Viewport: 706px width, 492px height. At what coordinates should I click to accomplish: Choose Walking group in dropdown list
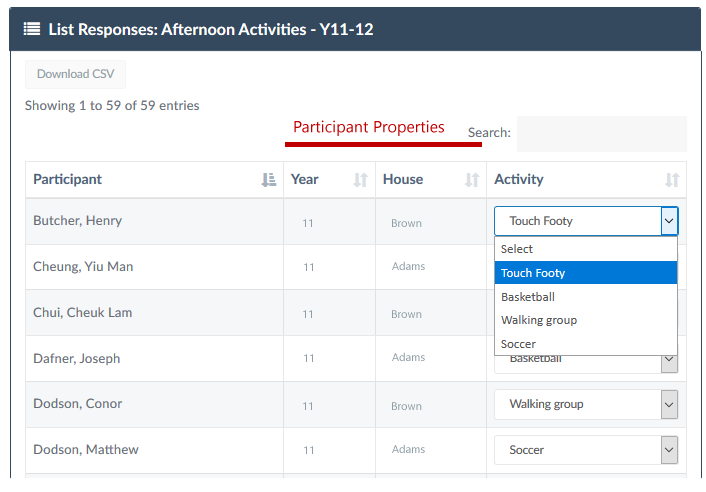tap(586, 320)
